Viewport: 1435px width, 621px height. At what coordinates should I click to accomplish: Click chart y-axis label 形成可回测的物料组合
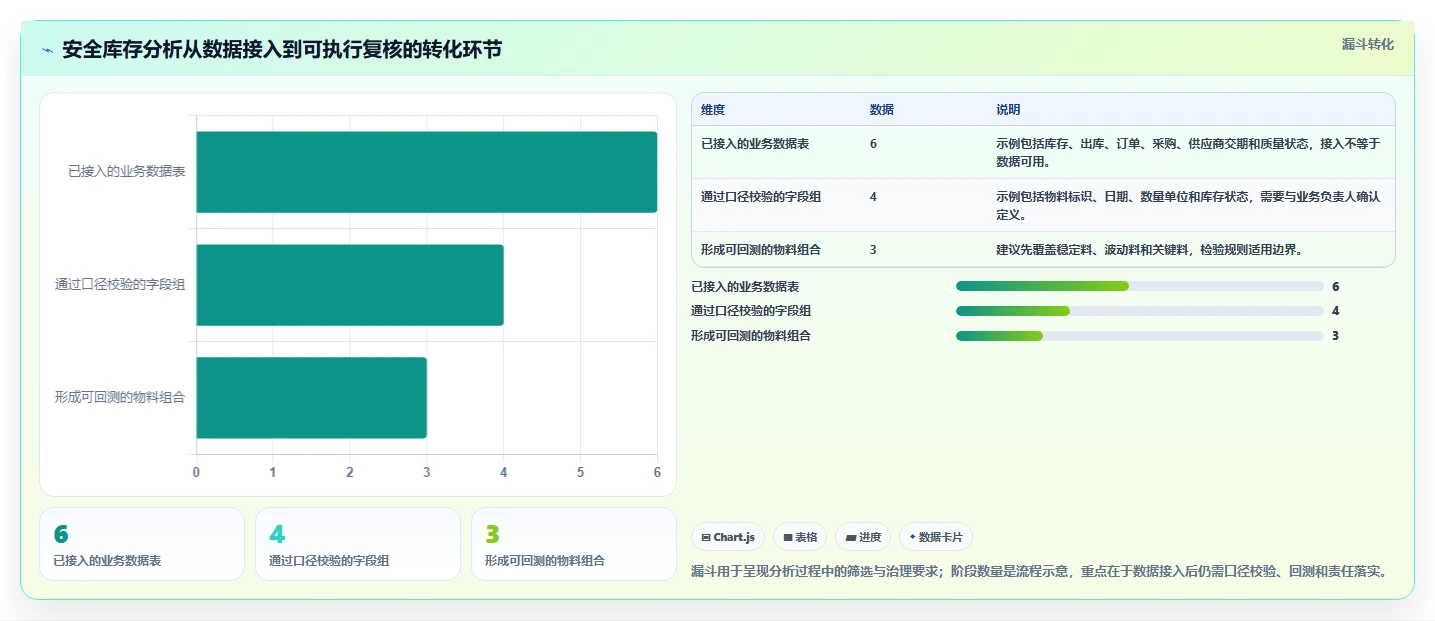tap(120, 397)
